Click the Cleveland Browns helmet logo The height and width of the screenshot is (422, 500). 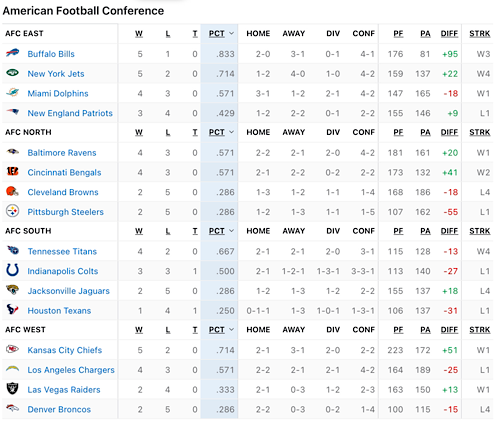point(13,191)
